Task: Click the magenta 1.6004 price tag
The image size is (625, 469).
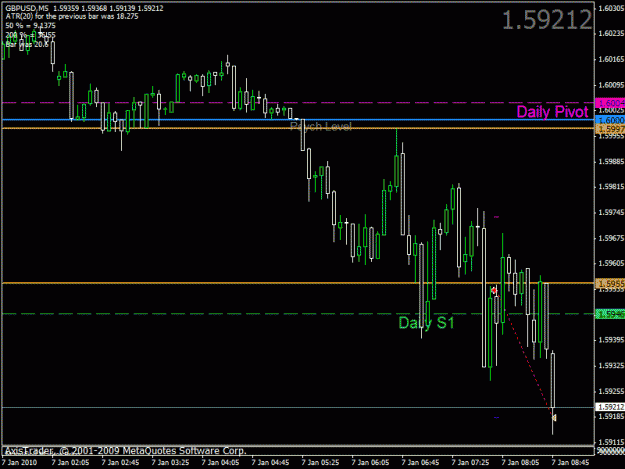Action: coord(610,103)
